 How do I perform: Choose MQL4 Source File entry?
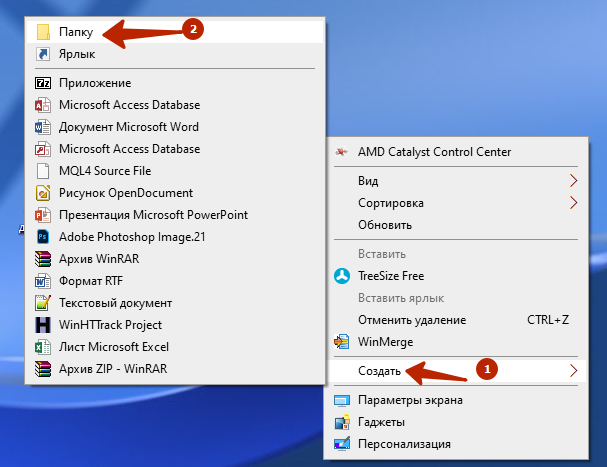[175, 171]
